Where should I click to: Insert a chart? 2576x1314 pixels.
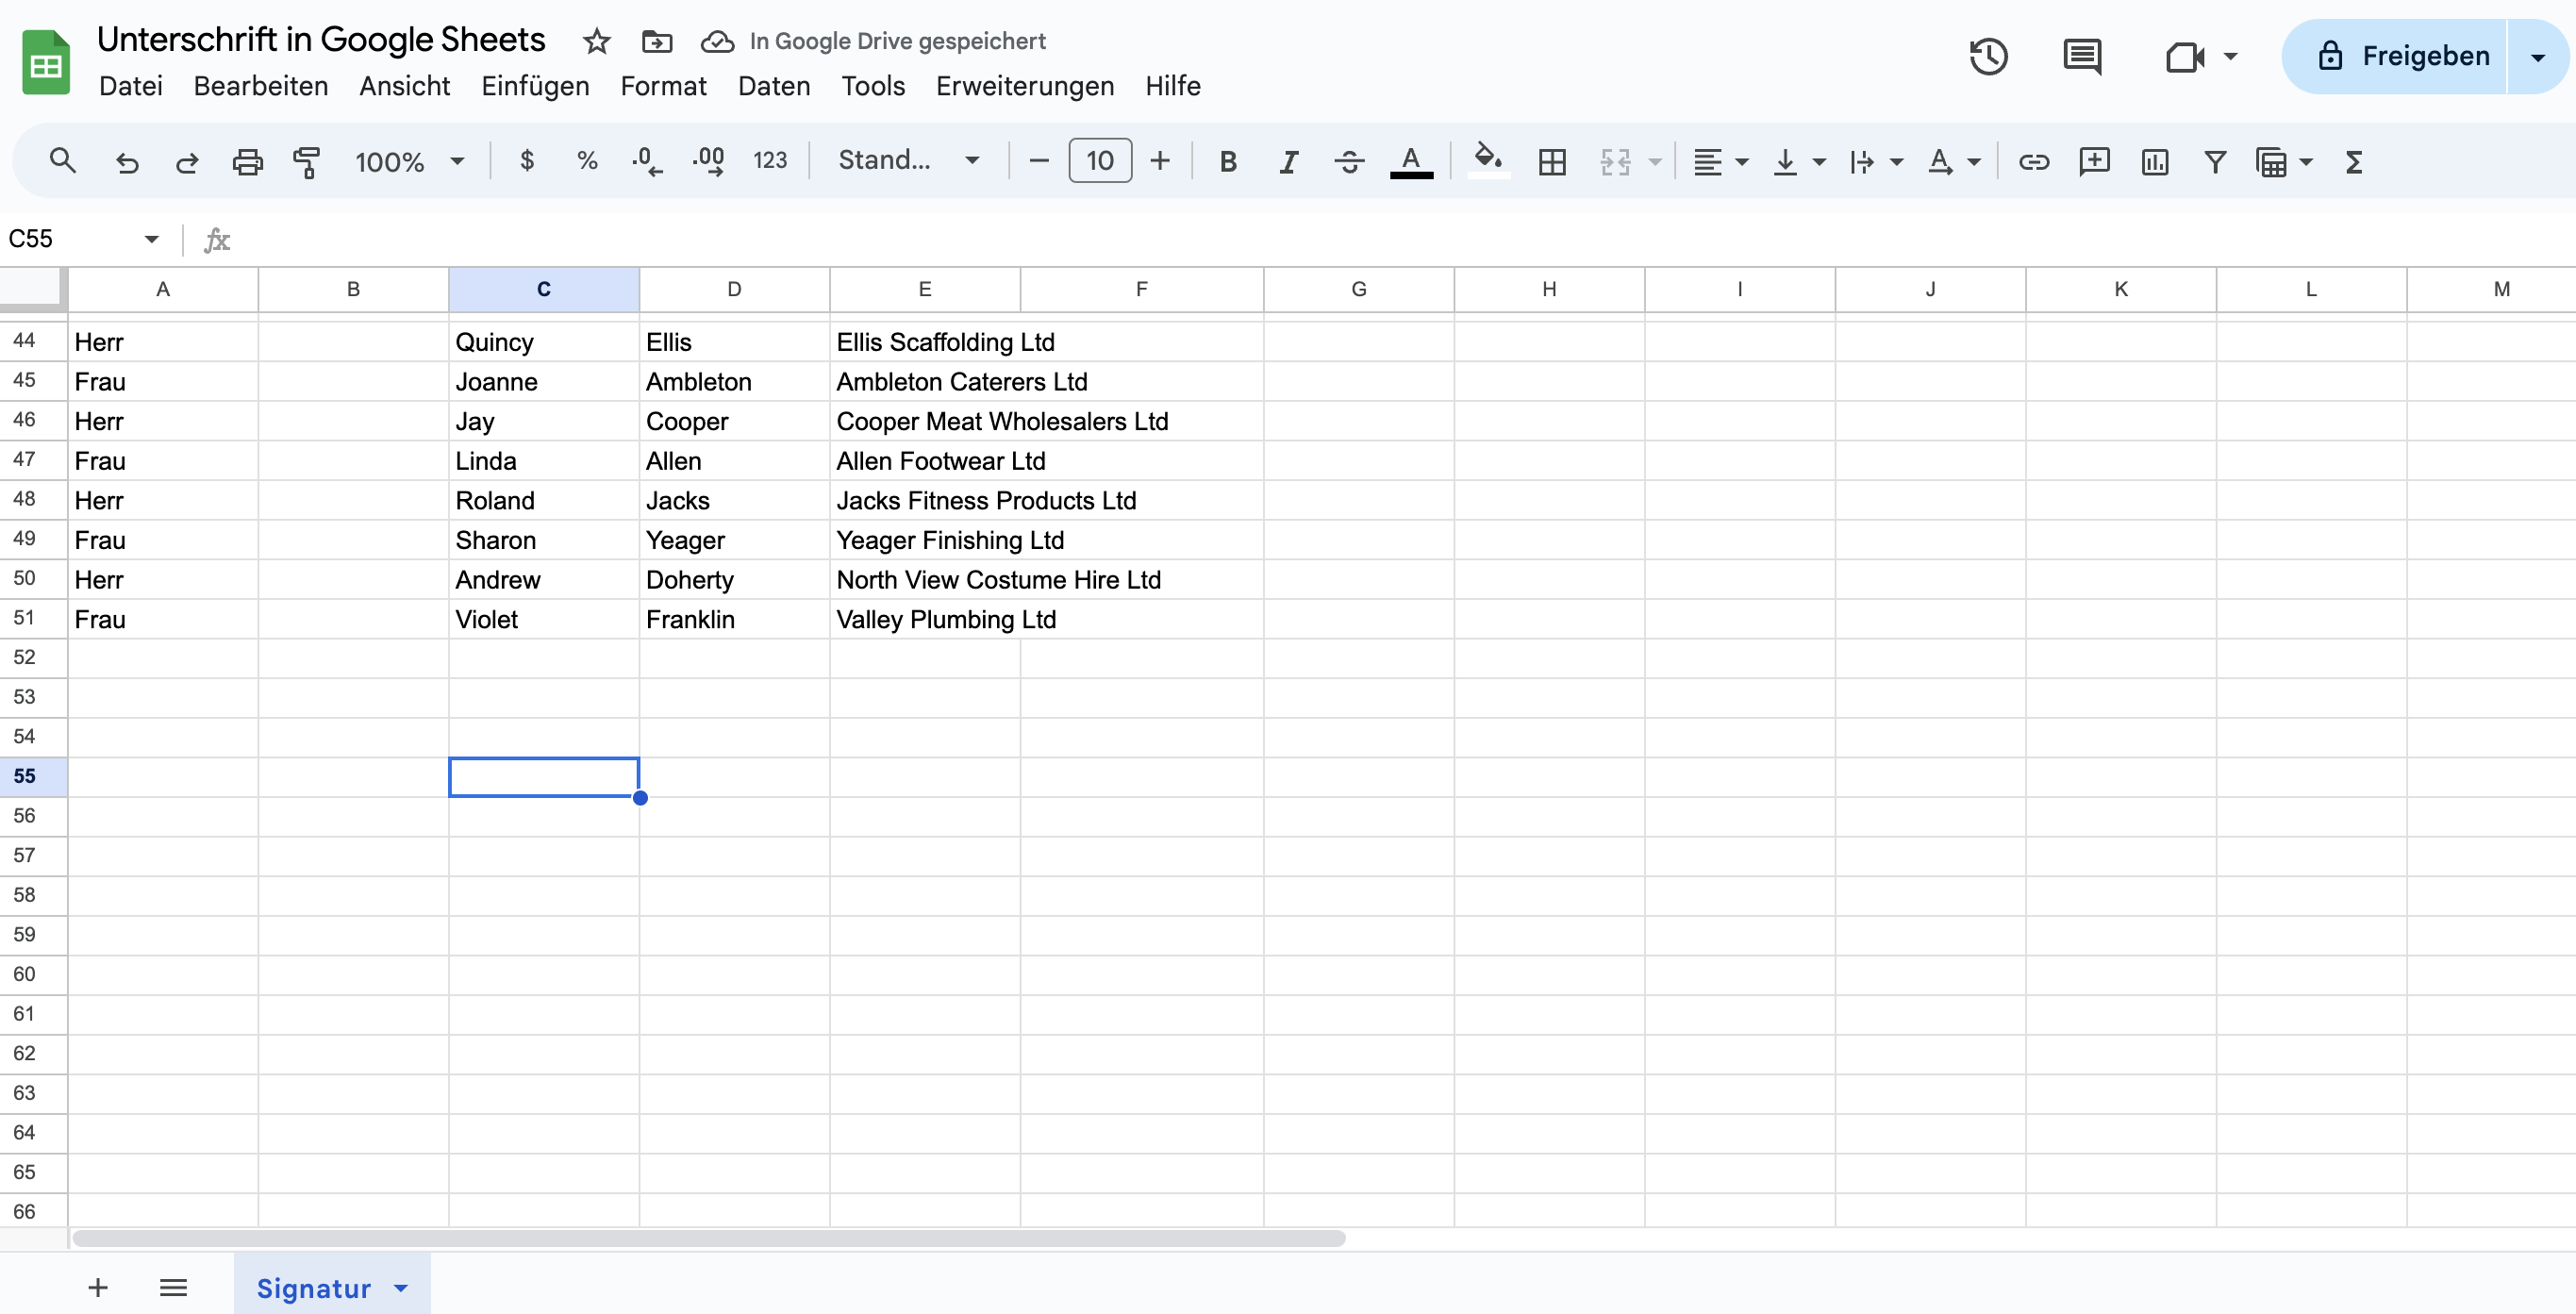[2155, 161]
